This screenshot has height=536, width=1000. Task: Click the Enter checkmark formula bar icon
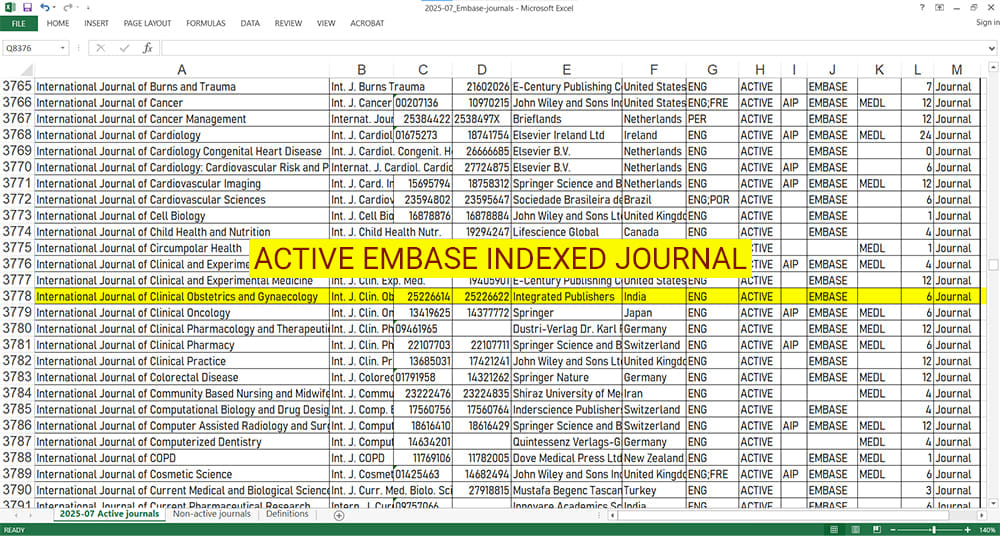(x=124, y=48)
